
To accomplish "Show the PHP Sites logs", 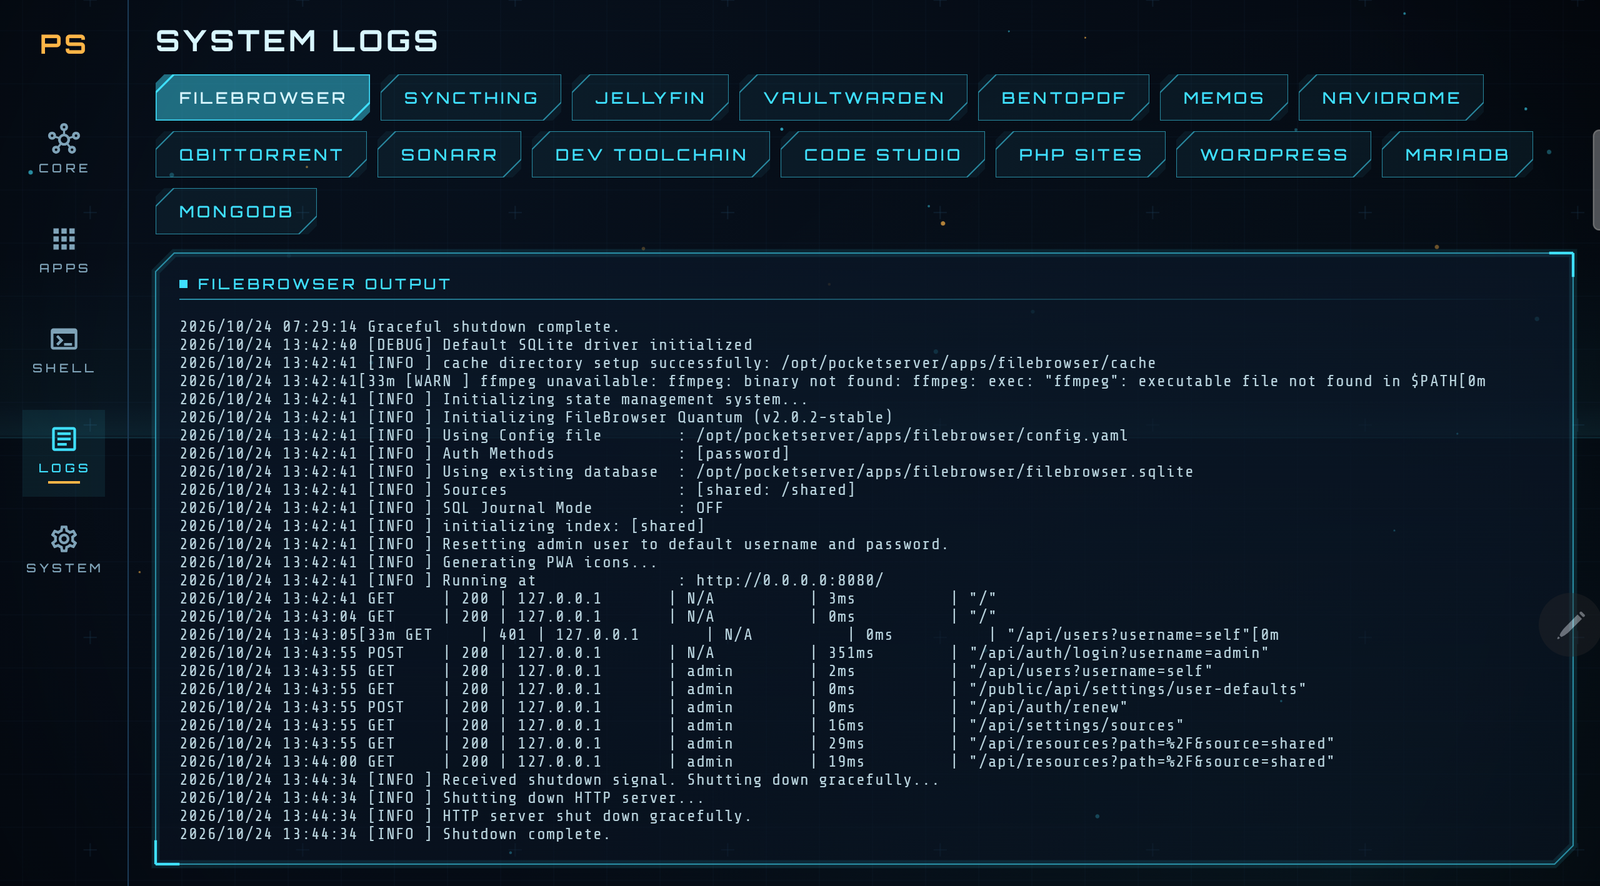I will click(x=1081, y=155).
